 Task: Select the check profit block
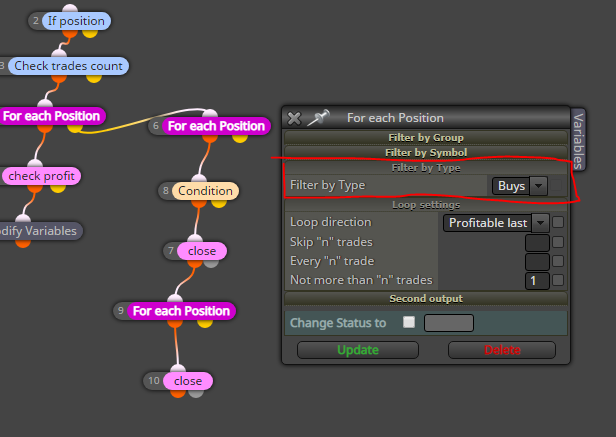point(41,176)
